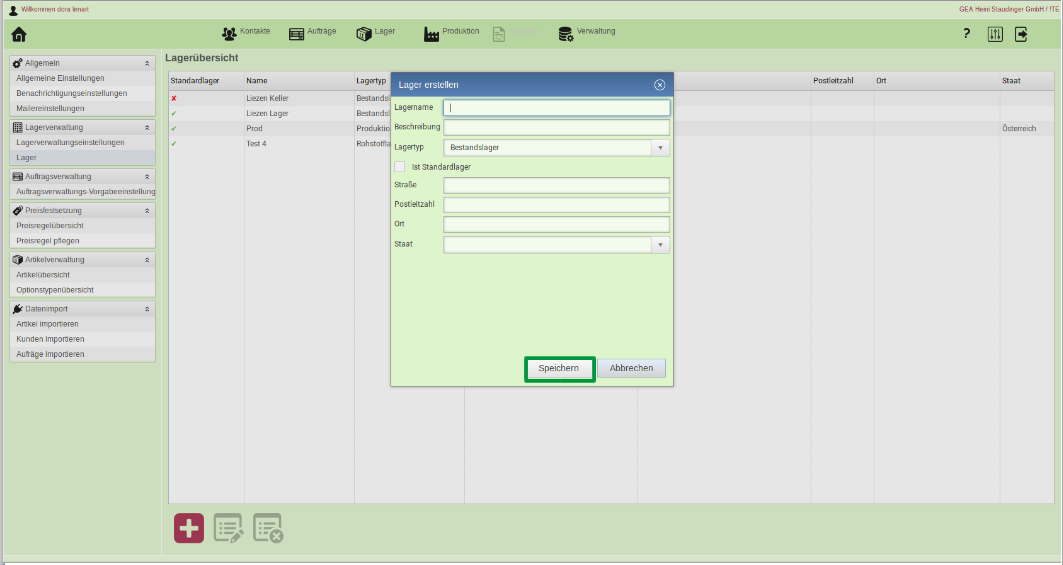Click the logout icon at top right

[x=1021, y=34]
